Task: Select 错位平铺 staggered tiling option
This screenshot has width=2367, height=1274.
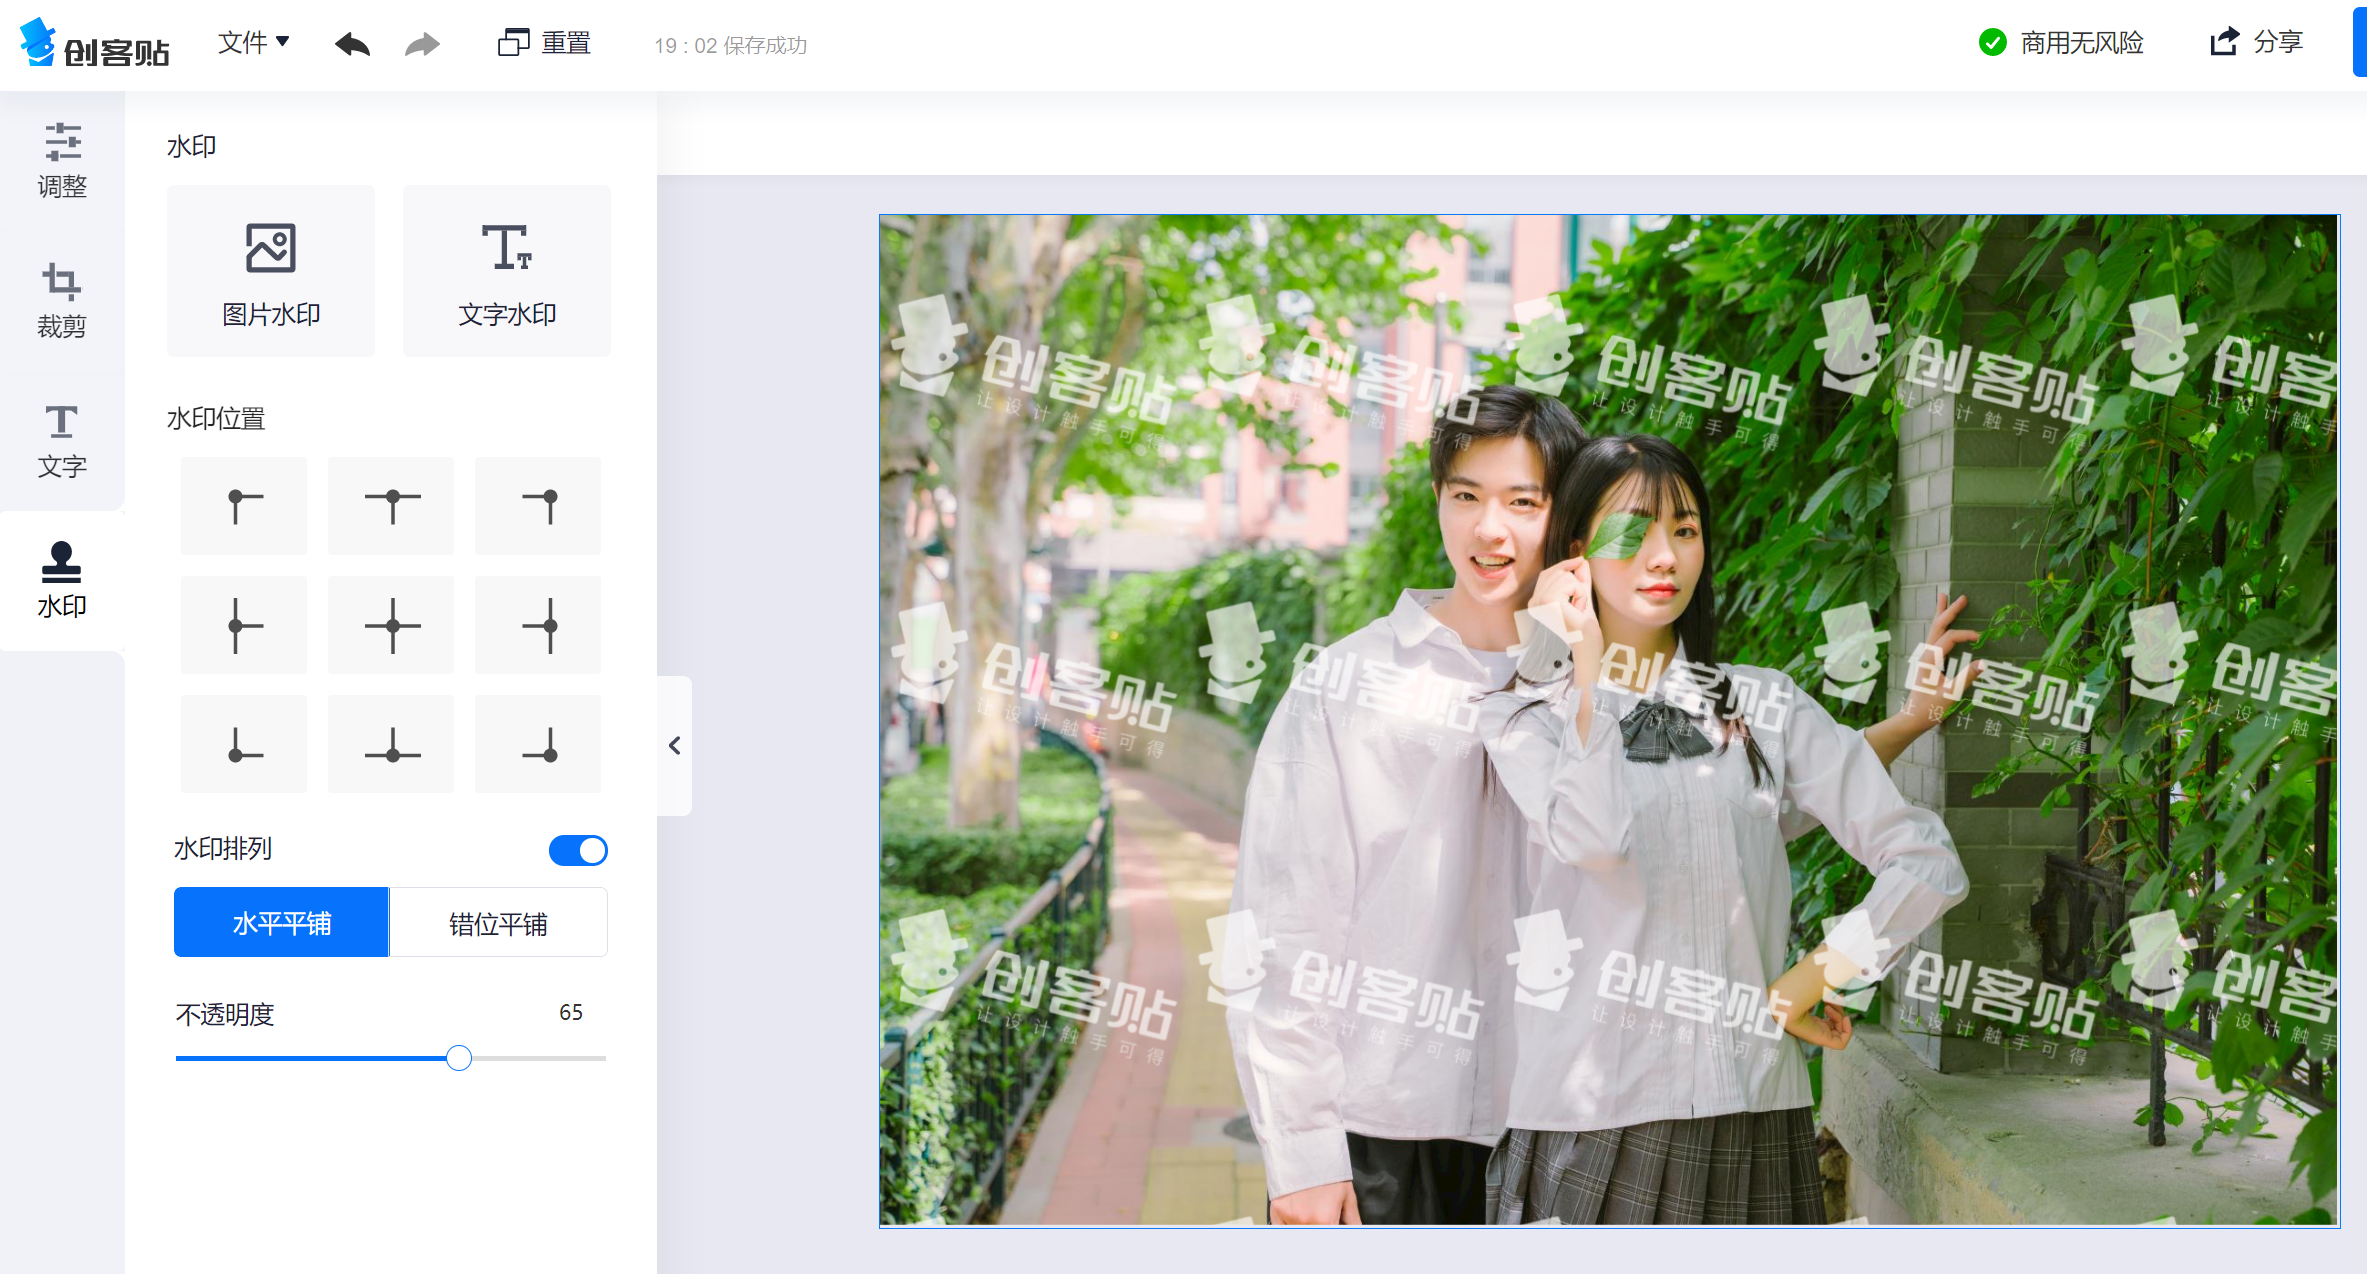Action: [498, 922]
